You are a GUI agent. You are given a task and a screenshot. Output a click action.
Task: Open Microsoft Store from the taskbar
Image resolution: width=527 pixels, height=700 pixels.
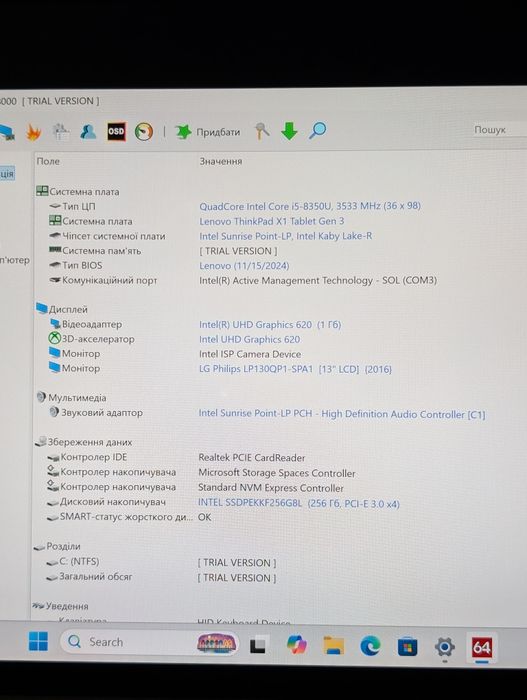(407, 646)
